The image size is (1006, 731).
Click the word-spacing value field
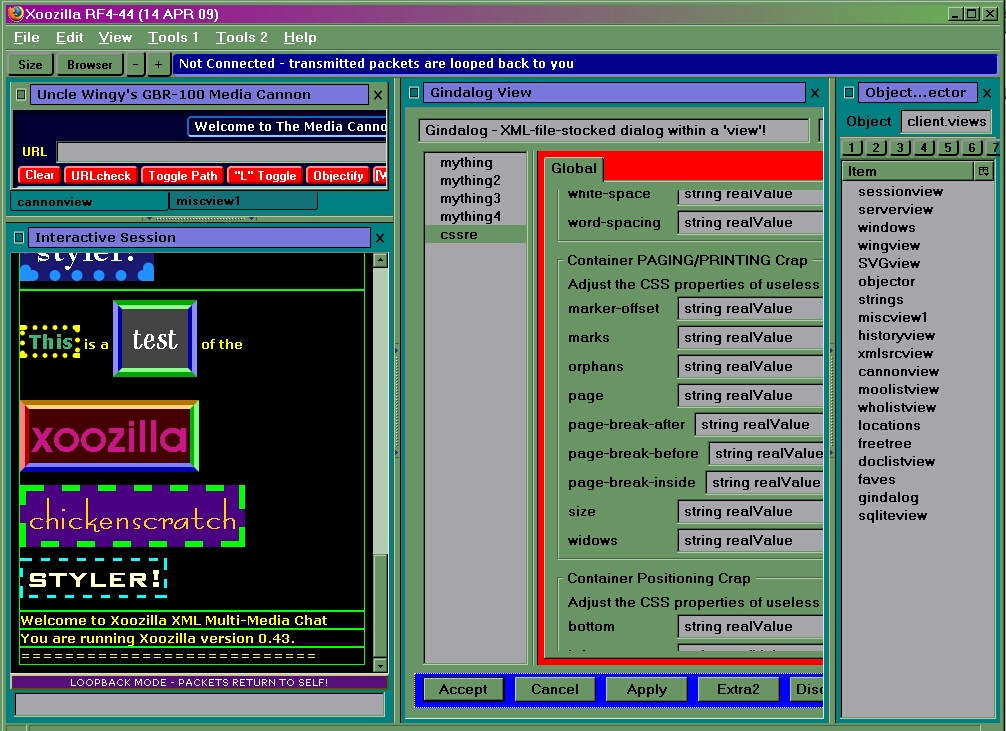pos(750,223)
